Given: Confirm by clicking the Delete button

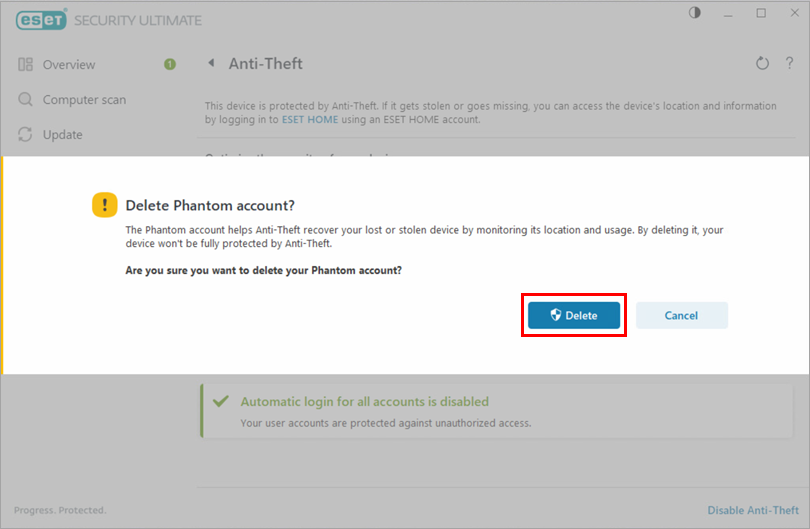Looking at the screenshot, I should (574, 315).
